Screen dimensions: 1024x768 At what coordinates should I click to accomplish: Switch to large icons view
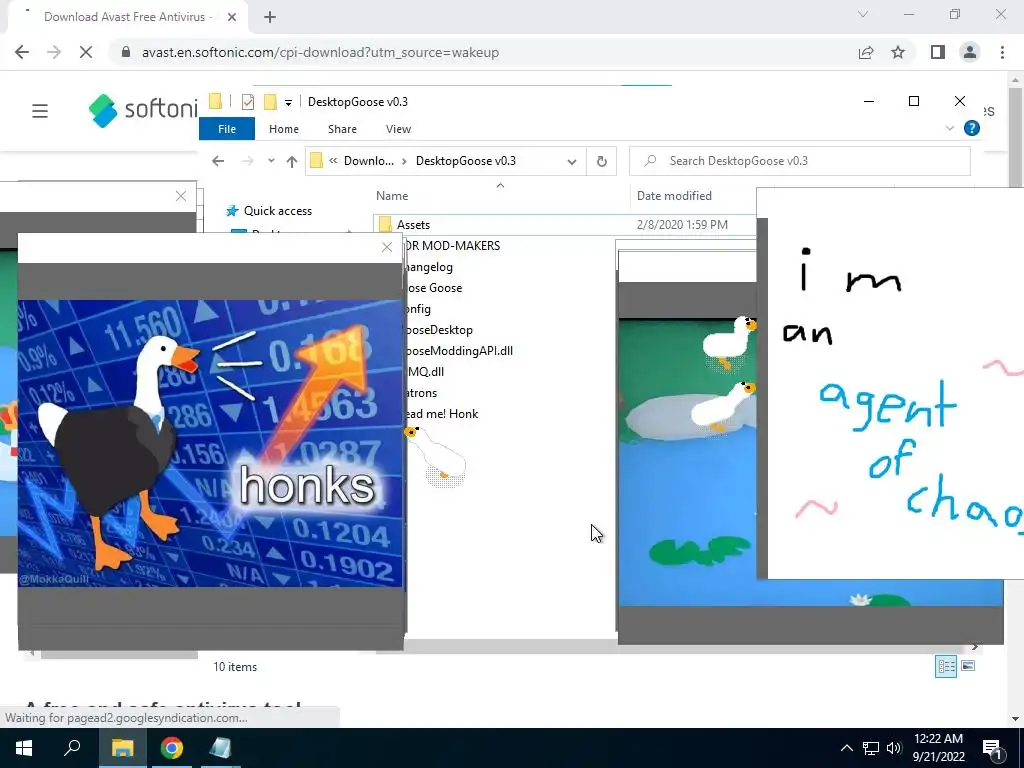(968, 666)
